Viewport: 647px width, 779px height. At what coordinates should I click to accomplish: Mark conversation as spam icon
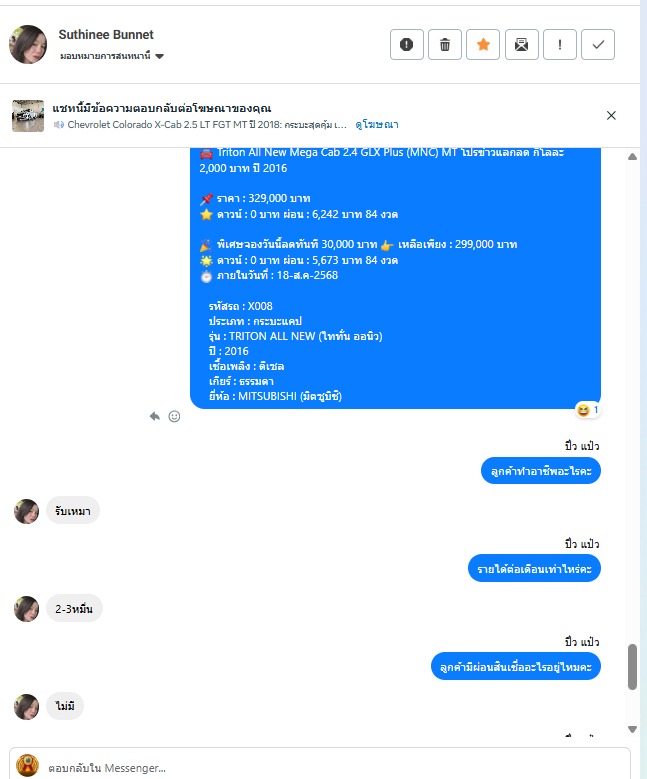coord(406,45)
